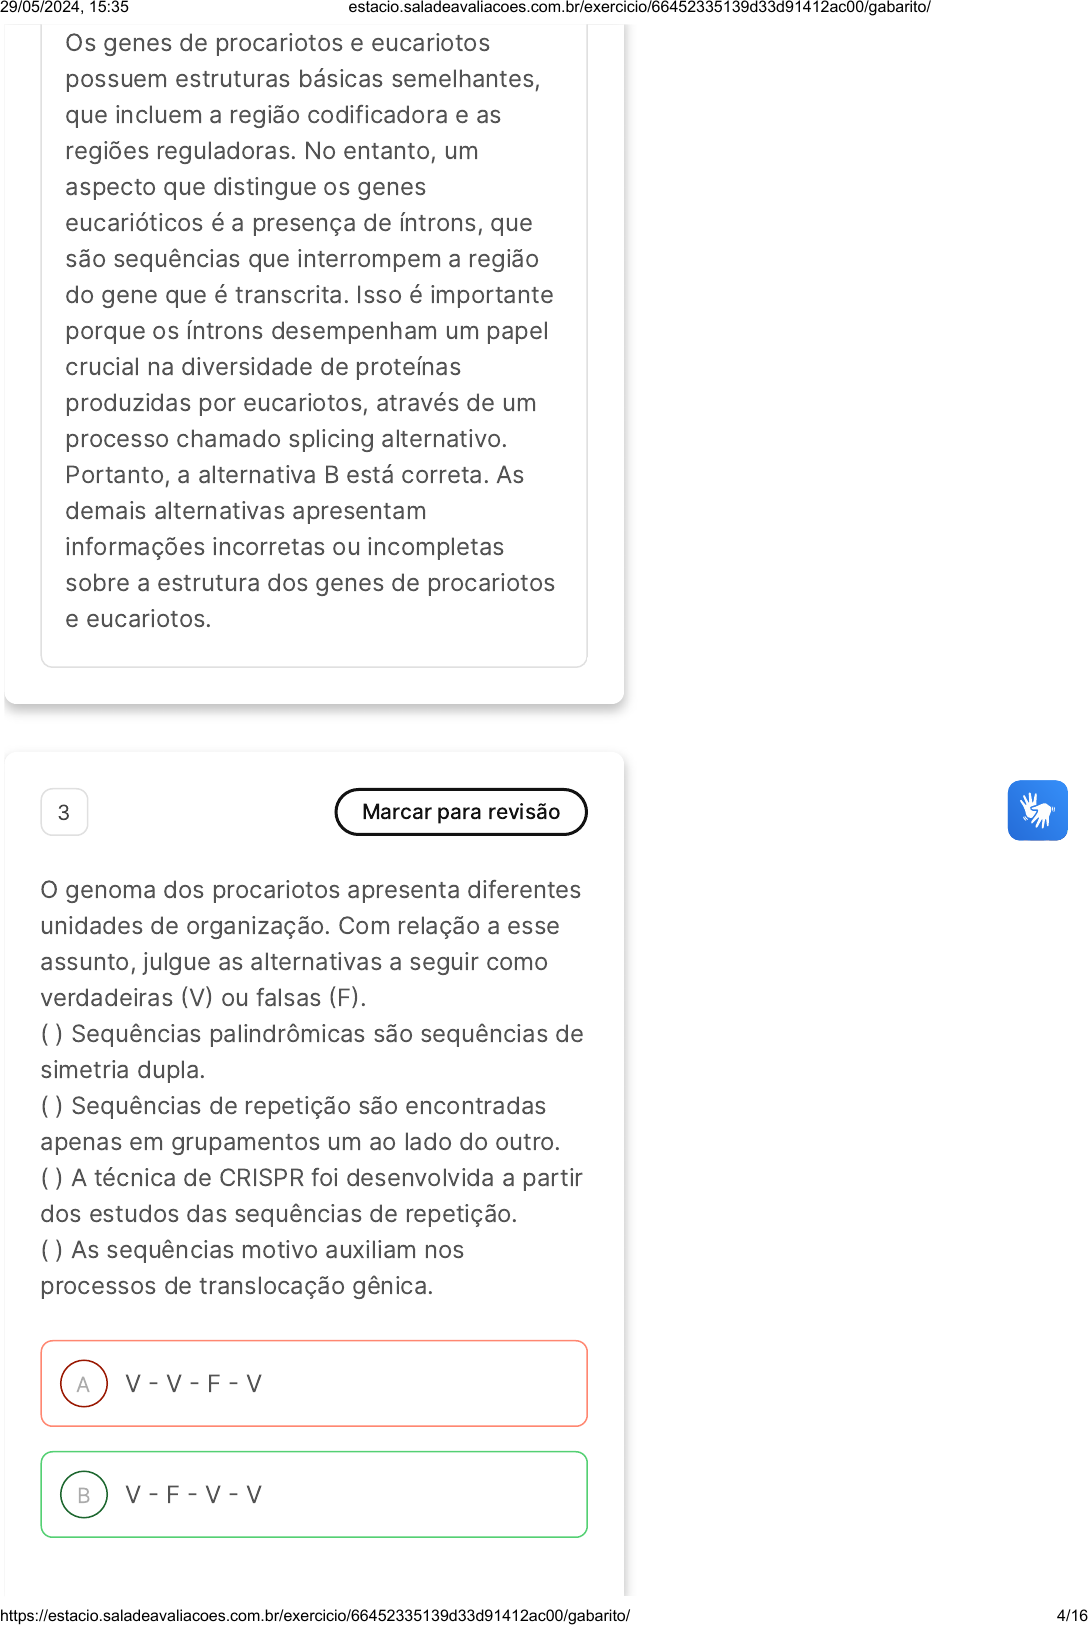Screen dimensions: 1088x1625
Task: Click the statement about Sequências de repetição
Action: (x=300, y=1123)
